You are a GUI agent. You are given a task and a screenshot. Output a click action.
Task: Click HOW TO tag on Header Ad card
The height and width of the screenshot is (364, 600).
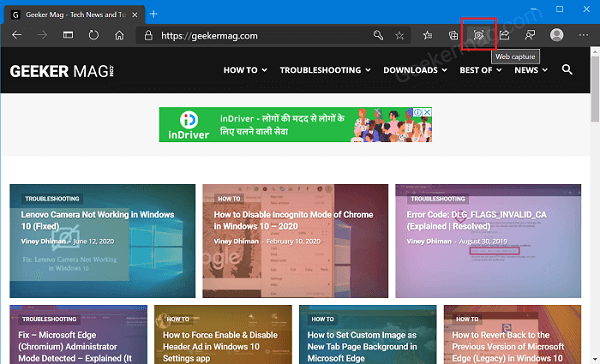coord(178,319)
